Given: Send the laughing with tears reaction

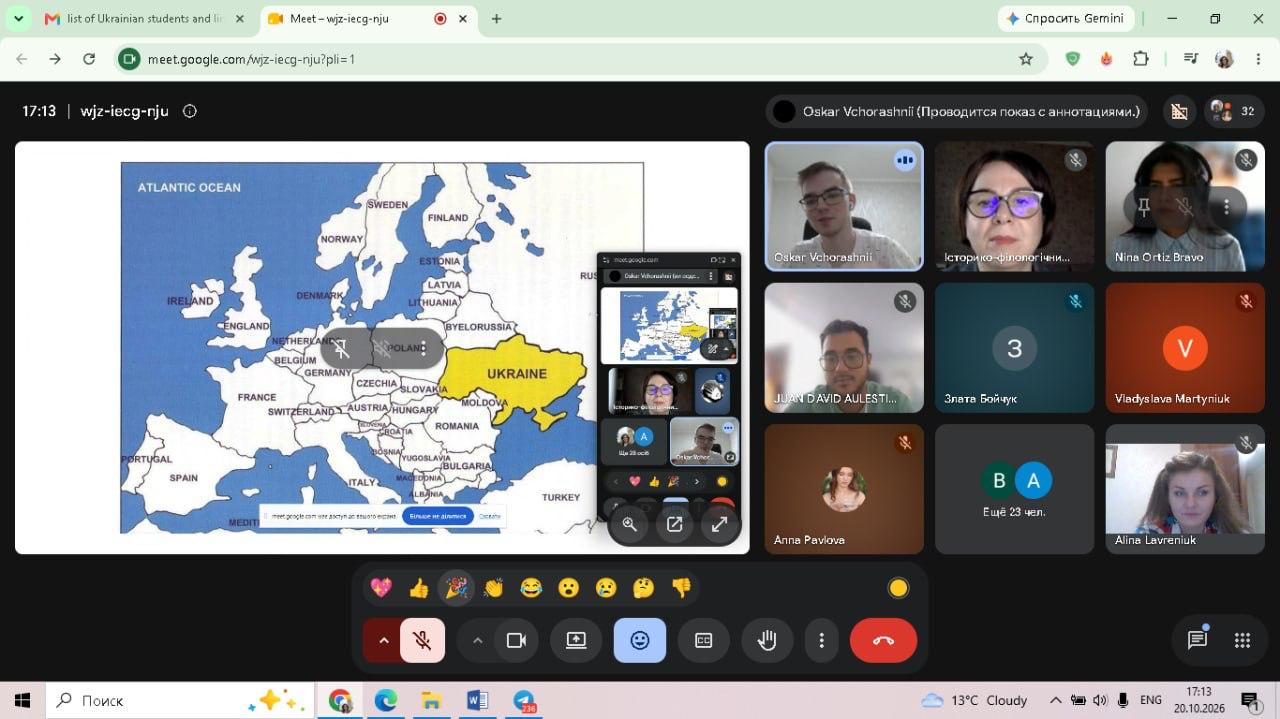Looking at the screenshot, I should 531,588.
